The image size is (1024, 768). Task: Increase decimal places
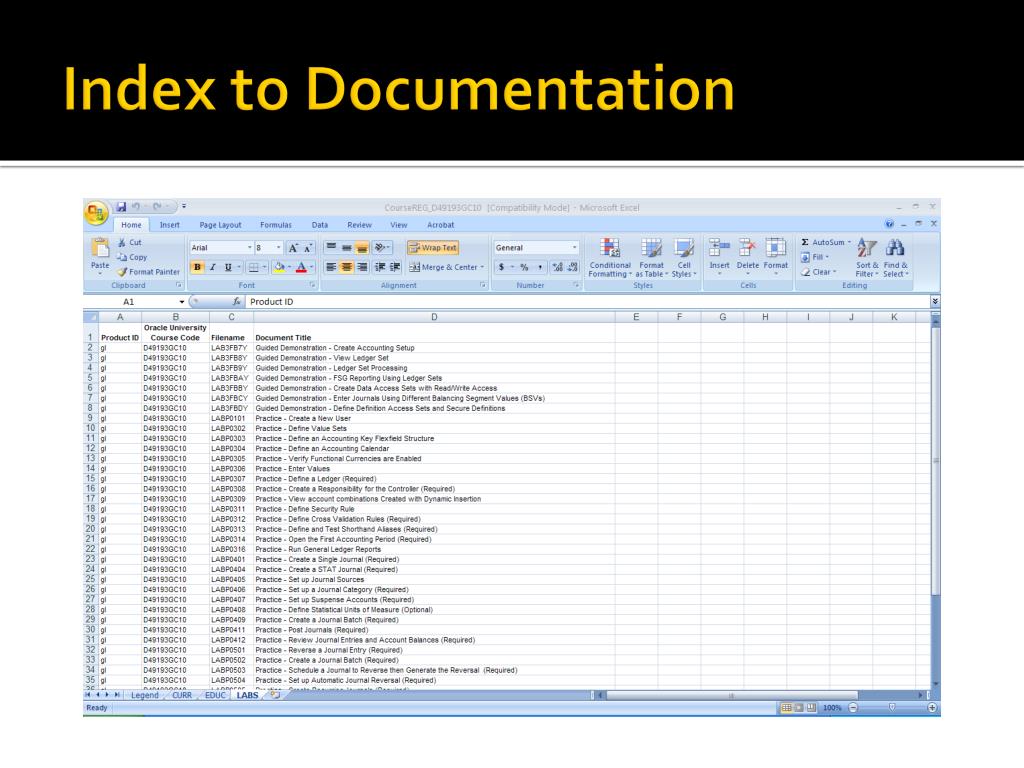pos(557,267)
